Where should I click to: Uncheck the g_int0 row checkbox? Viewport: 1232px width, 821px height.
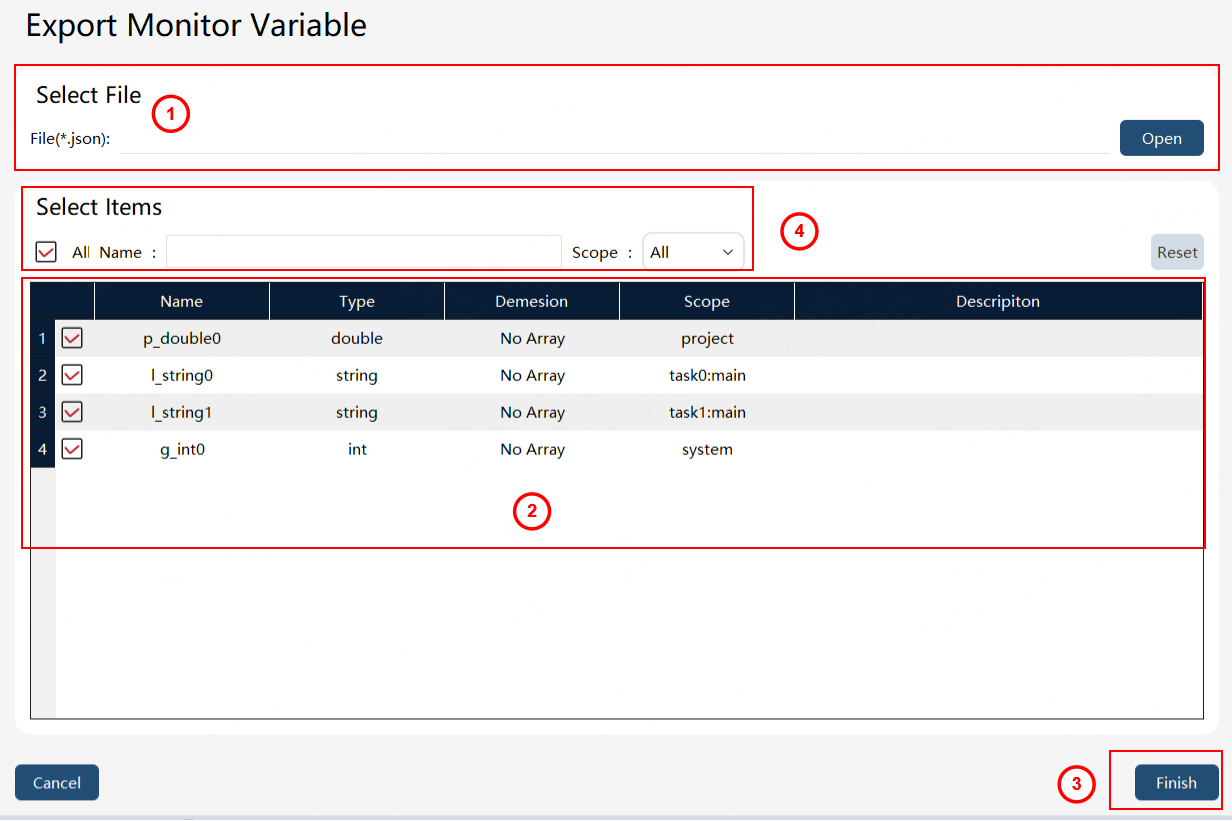point(72,449)
